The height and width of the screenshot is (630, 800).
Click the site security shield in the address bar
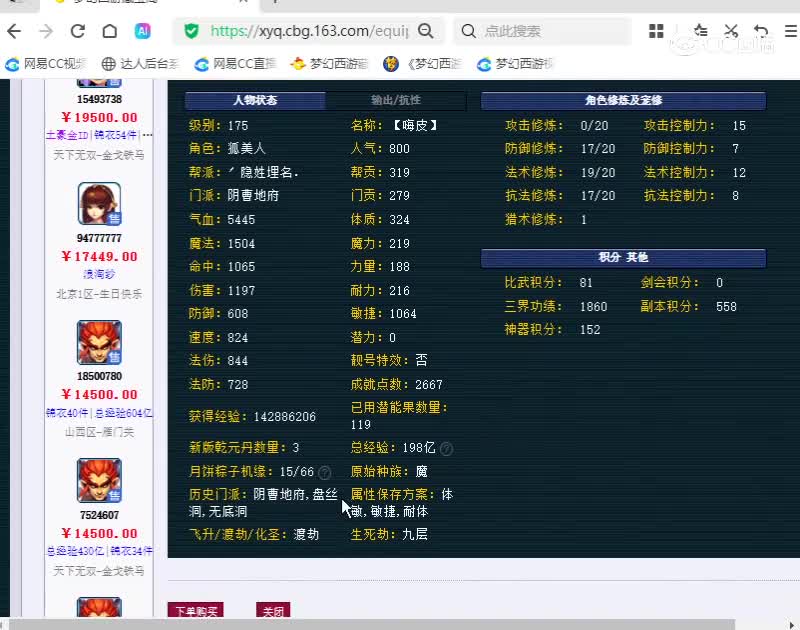(190, 31)
